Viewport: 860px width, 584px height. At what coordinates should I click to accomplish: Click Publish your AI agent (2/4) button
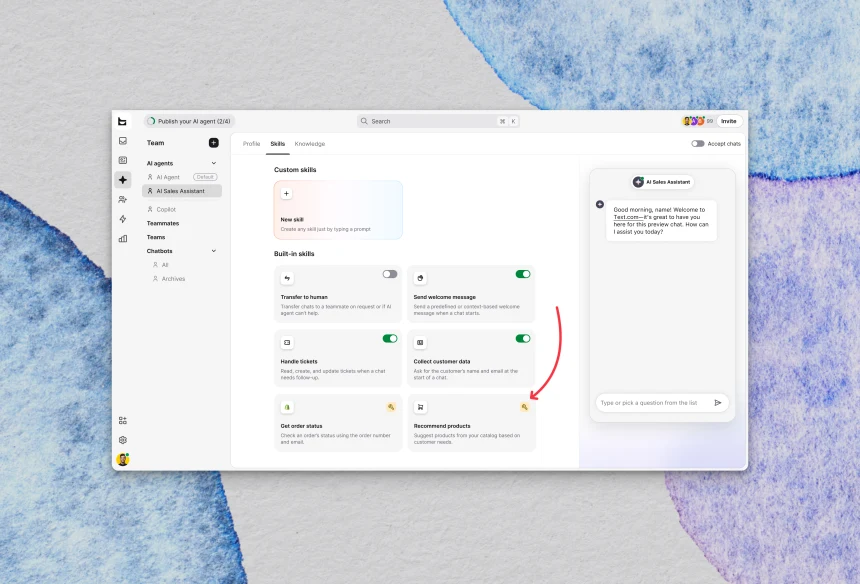click(x=190, y=121)
